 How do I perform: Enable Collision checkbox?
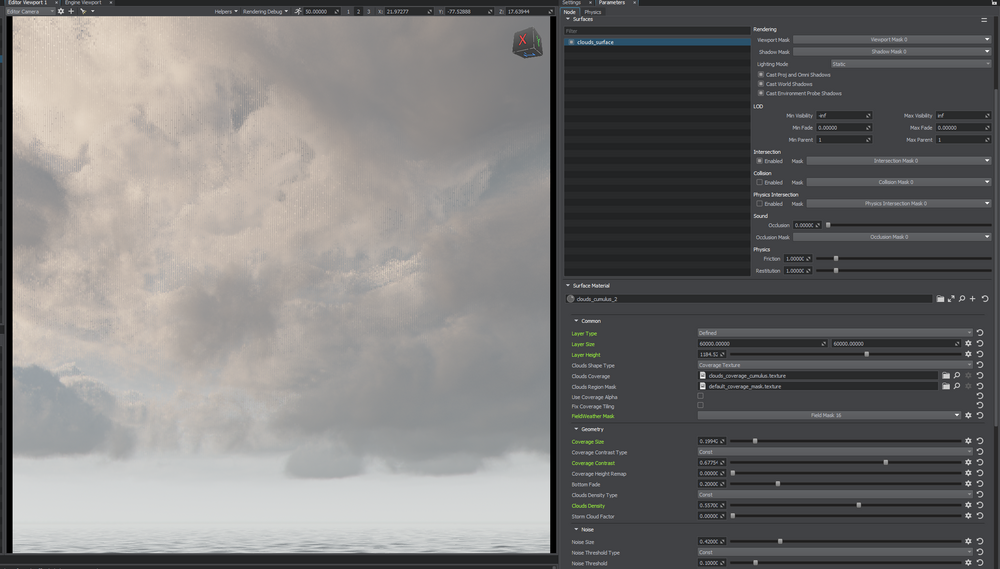[759, 182]
